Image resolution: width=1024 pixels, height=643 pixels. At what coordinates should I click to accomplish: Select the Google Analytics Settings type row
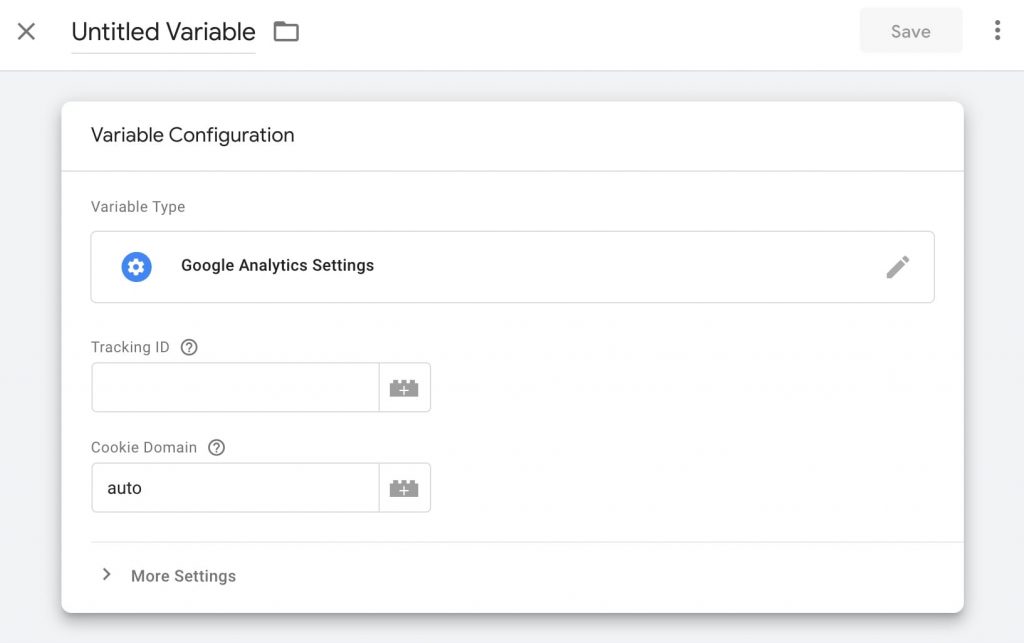276,266
